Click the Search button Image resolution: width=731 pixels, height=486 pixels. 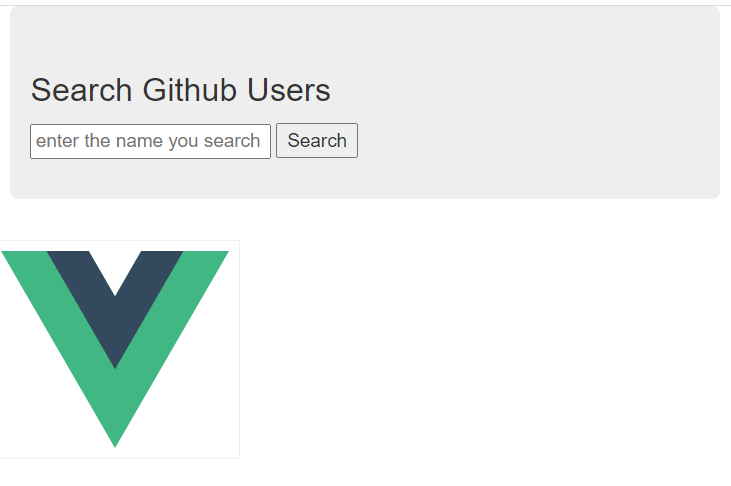coord(317,140)
